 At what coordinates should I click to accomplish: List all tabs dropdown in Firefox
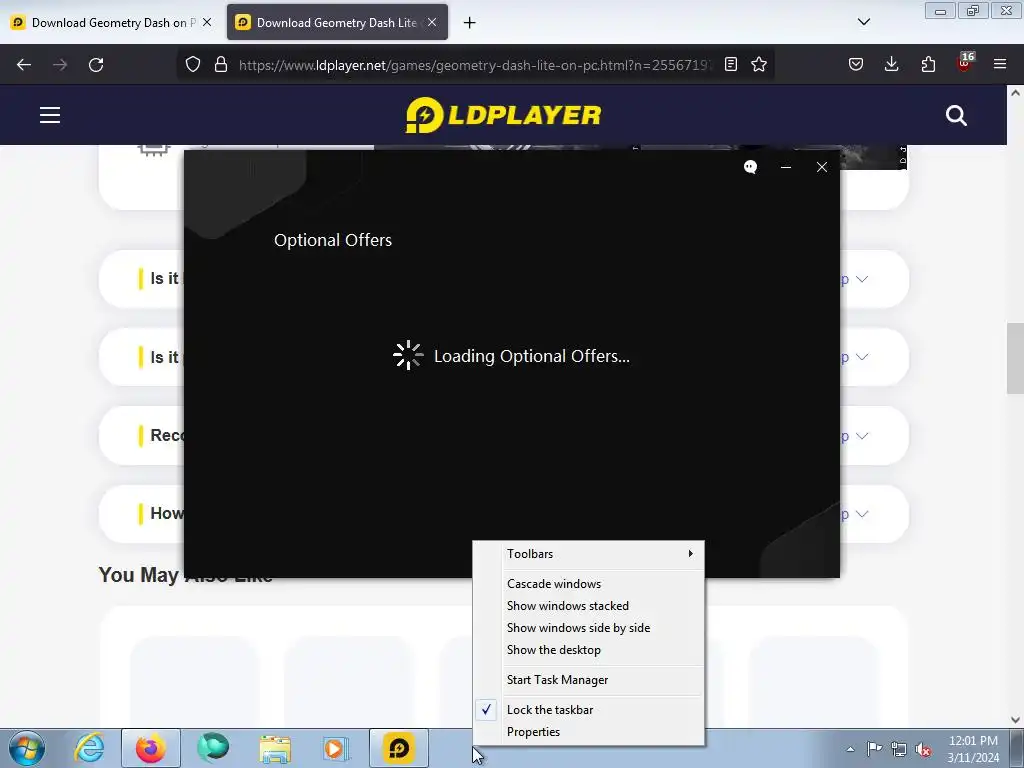[x=863, y=22]
